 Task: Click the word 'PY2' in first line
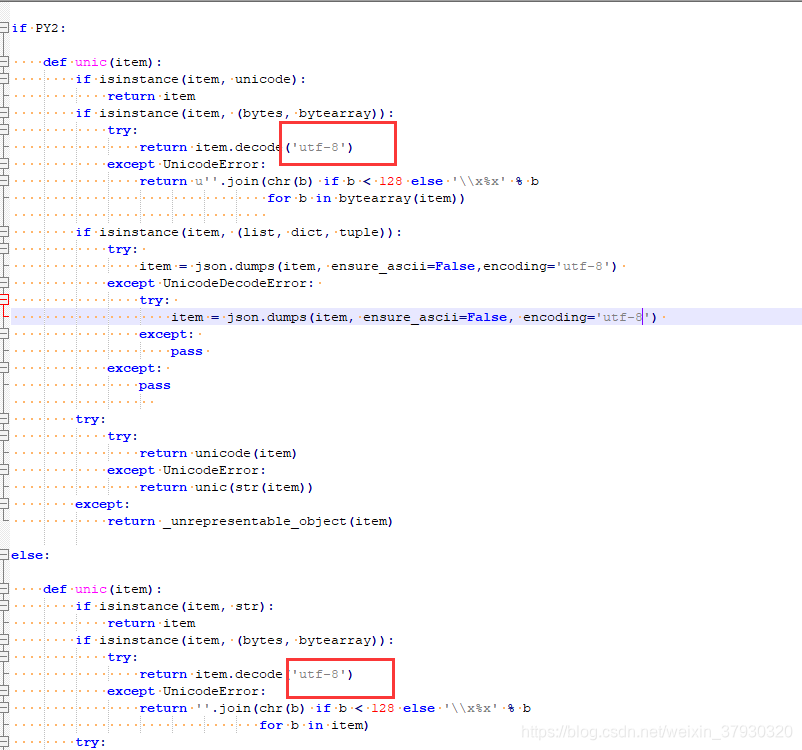click(47, 28)
